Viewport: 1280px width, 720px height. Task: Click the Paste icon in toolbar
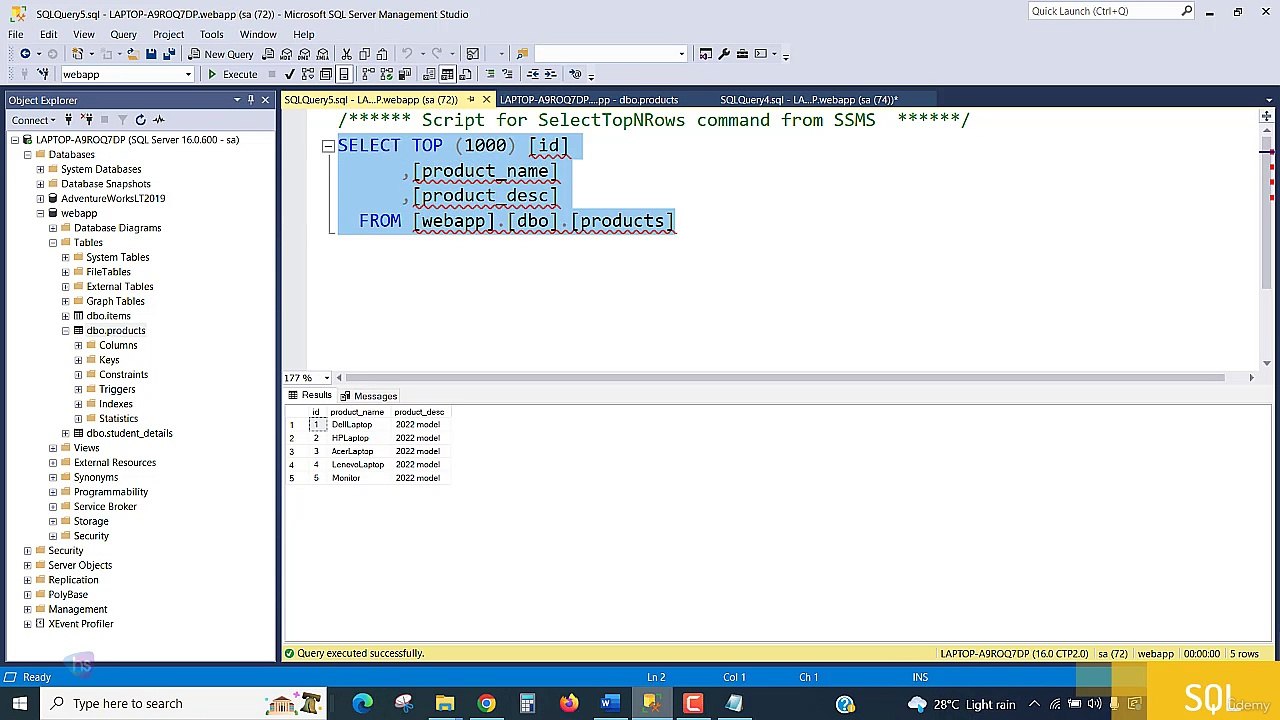[382, 54]
